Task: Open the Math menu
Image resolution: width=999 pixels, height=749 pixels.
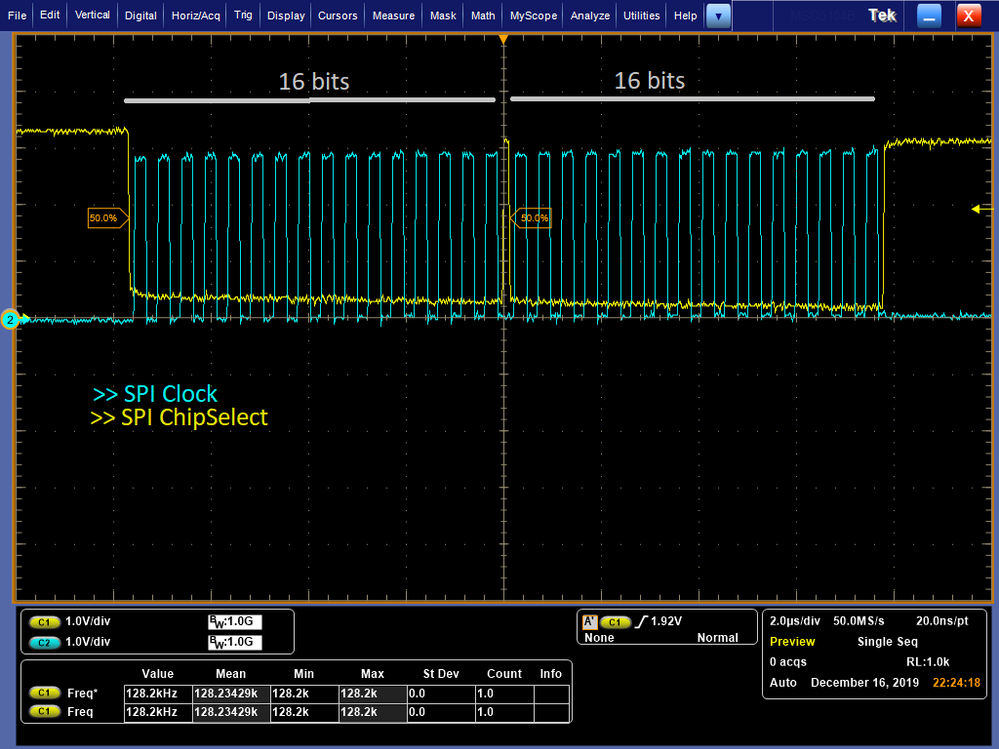Action: click(483, 15)
